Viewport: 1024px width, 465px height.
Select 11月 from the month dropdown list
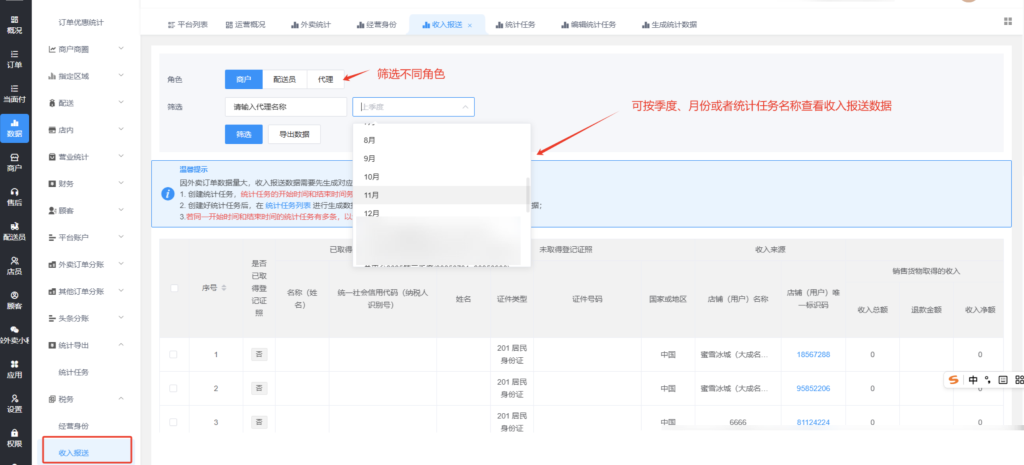(371, 195)
